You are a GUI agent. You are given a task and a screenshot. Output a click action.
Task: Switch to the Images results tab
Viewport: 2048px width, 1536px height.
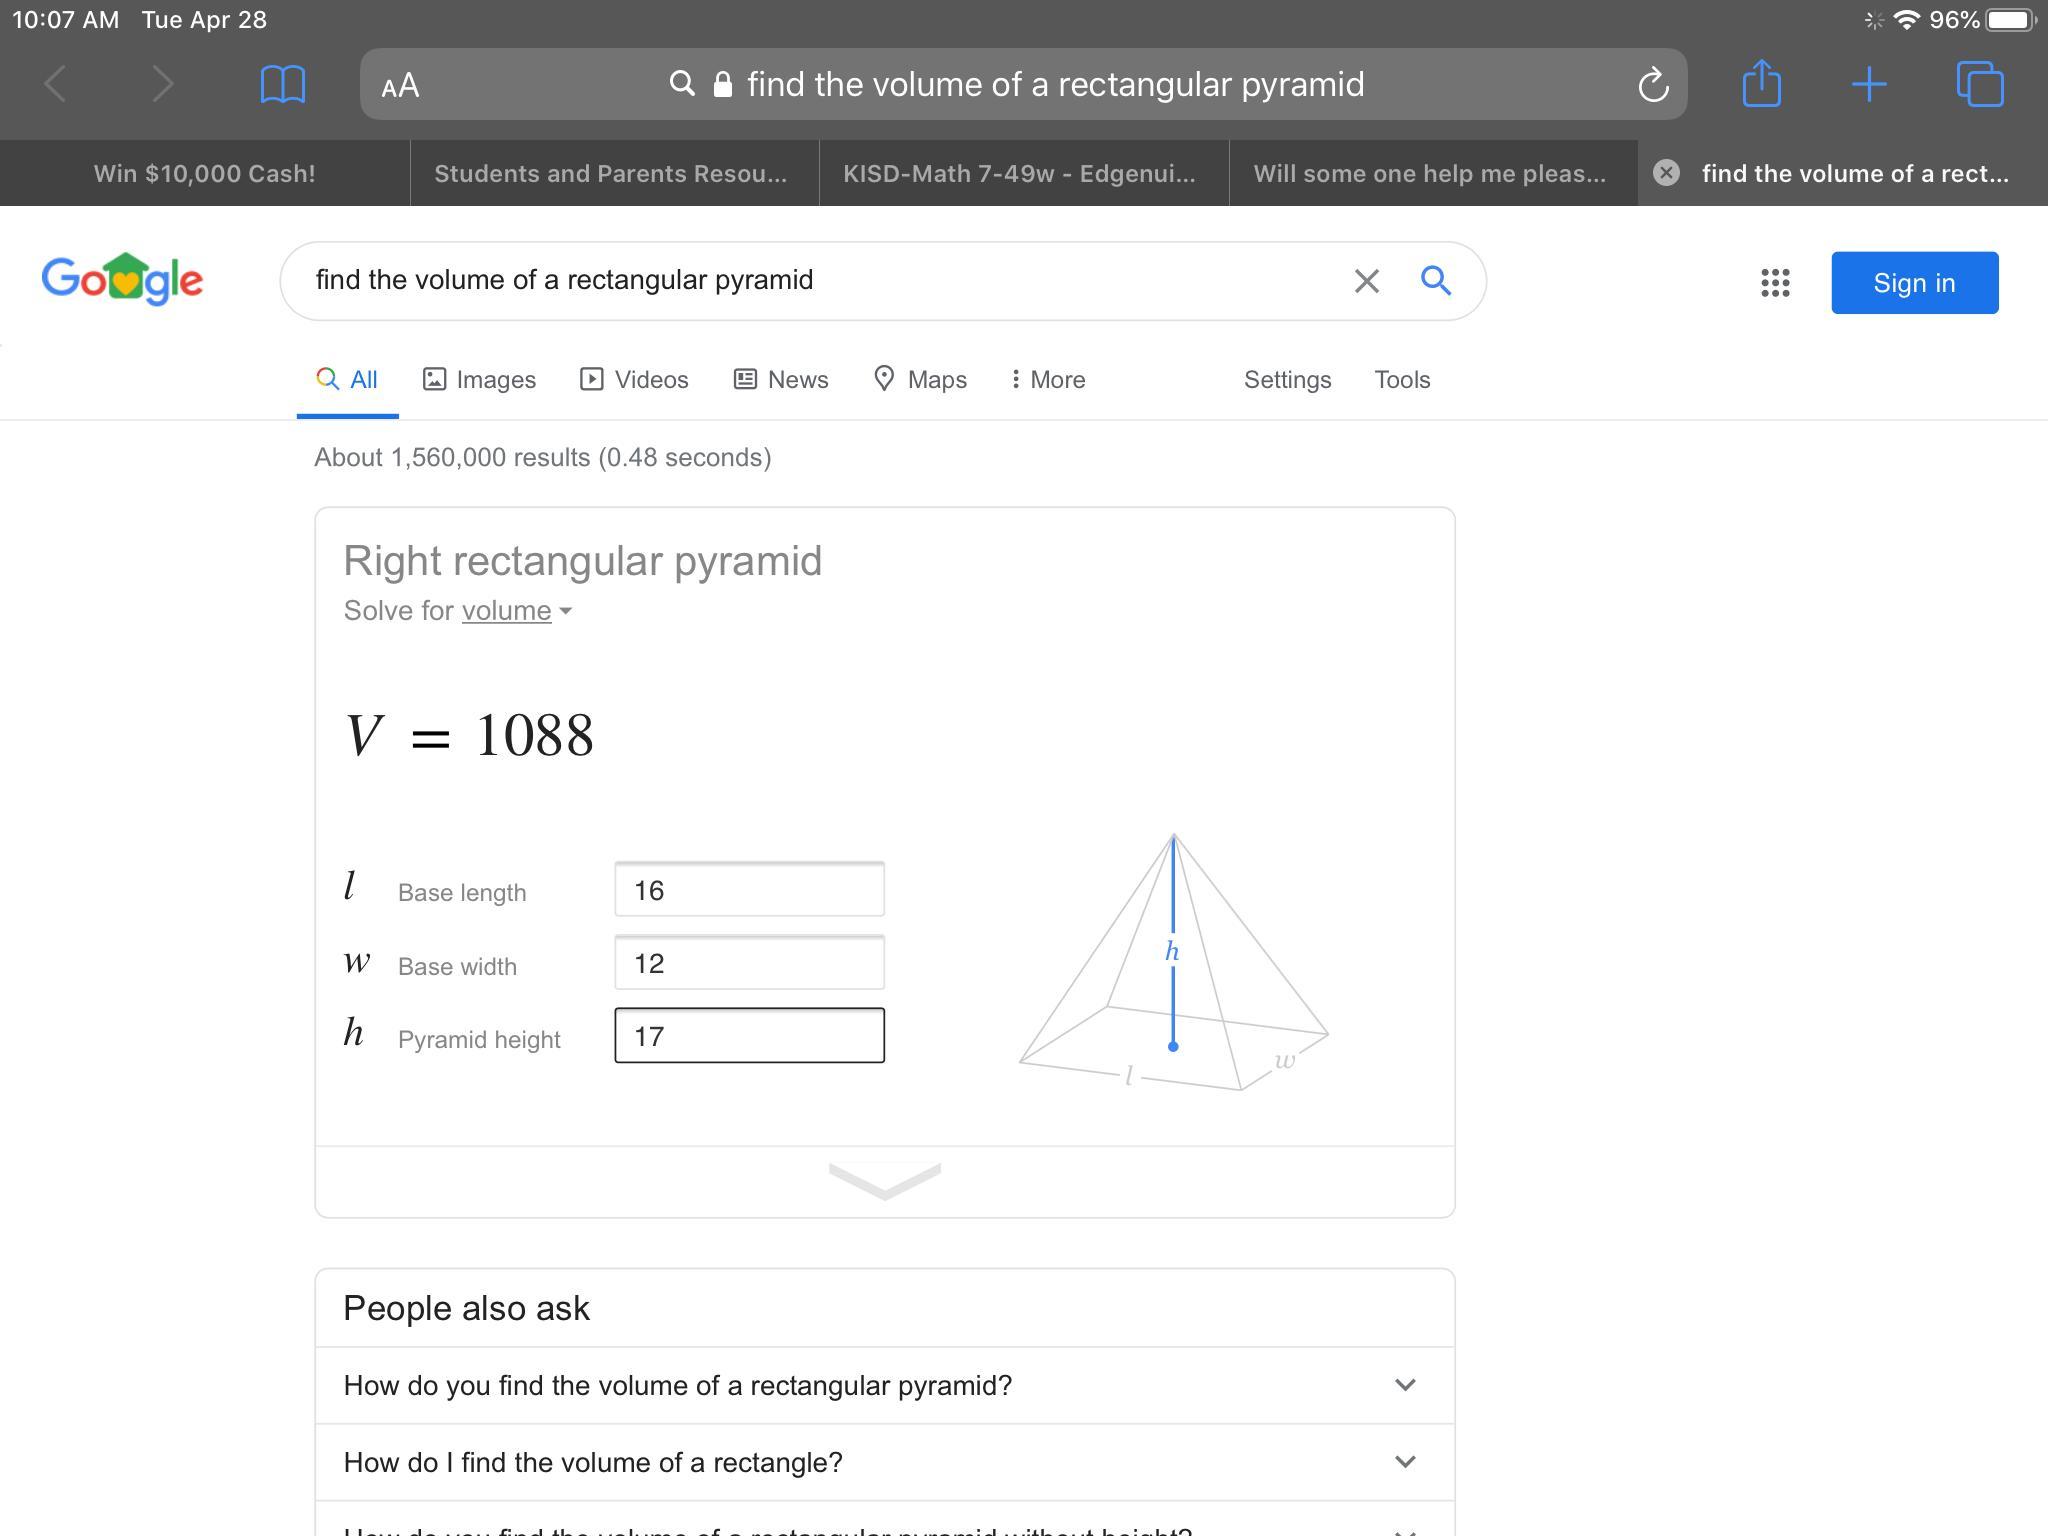click(x=479, y=380)
